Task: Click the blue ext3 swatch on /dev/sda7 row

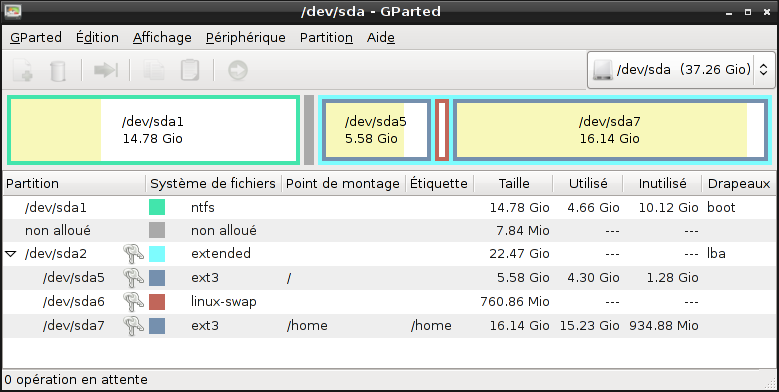Action: (157, 325)
